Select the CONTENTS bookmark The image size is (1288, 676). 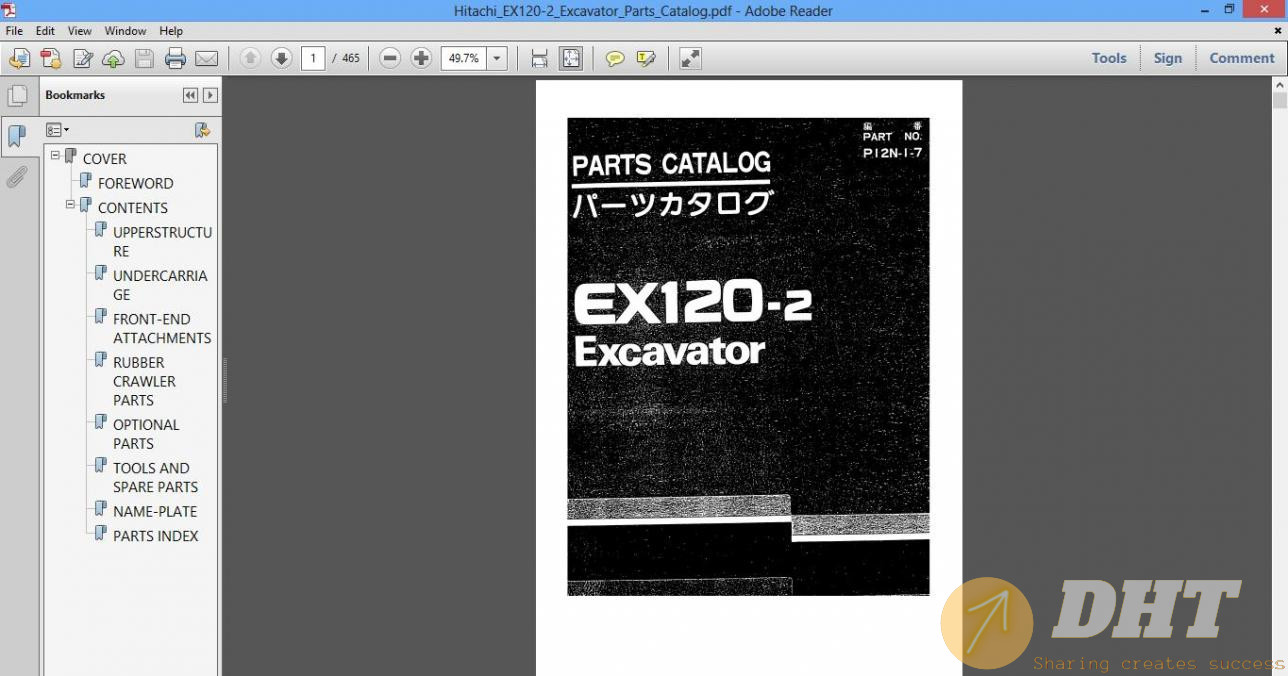pyautogui.click(x=132, y=208)
